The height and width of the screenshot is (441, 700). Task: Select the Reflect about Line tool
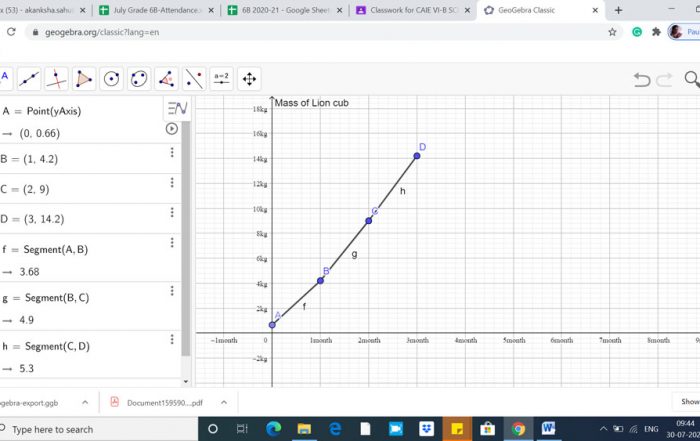(194, 79)
